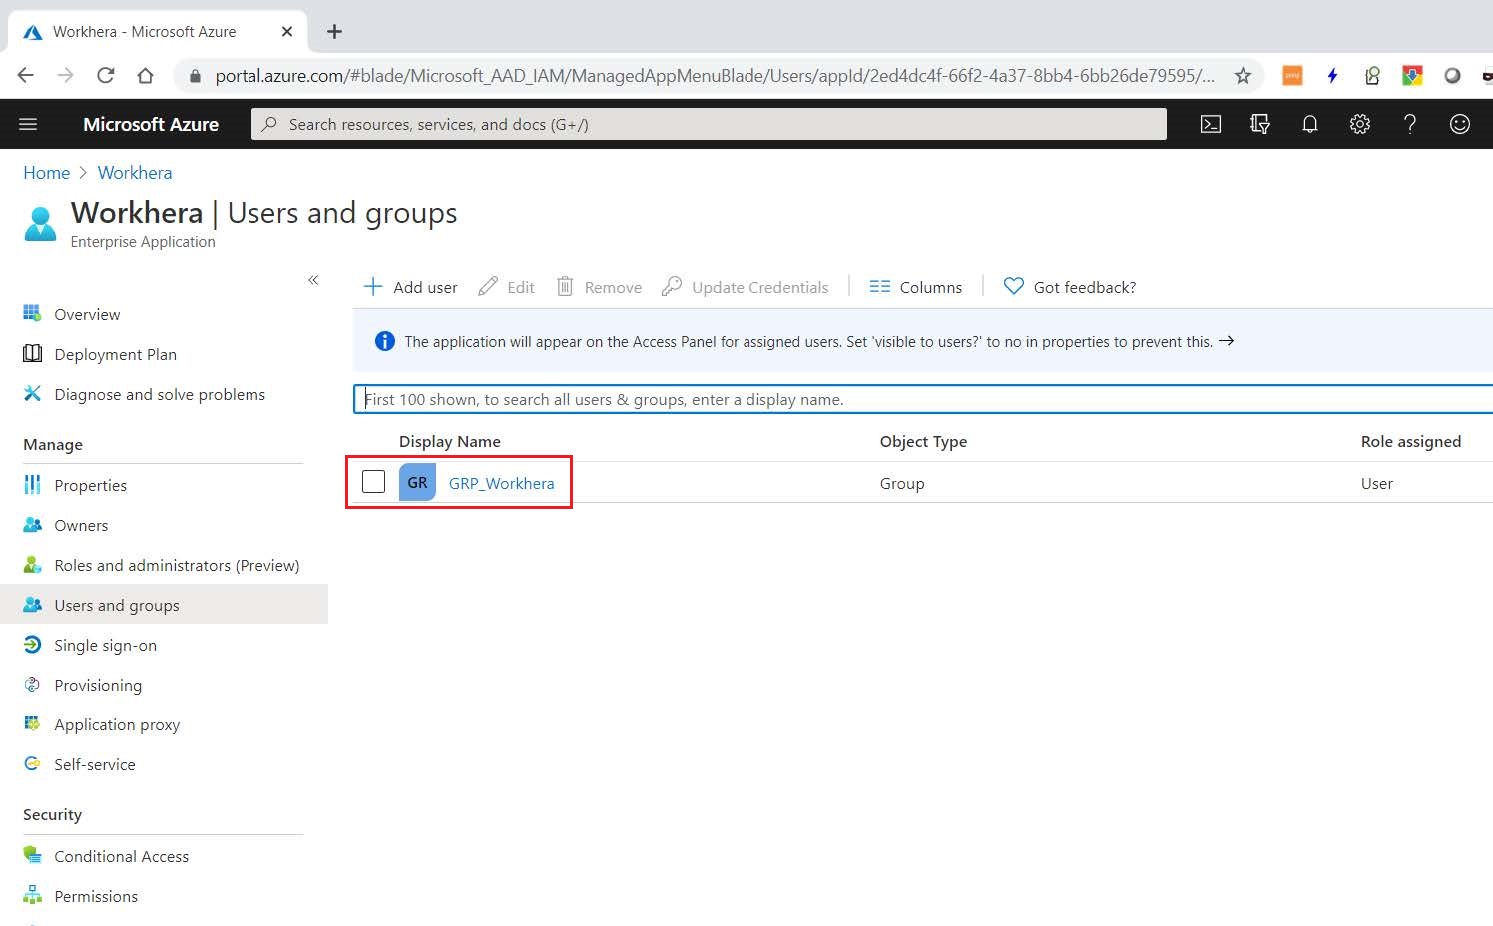Bookmark page with star icon
Viewport: 1493px width, 926px height.
[x=1242, y=75]
